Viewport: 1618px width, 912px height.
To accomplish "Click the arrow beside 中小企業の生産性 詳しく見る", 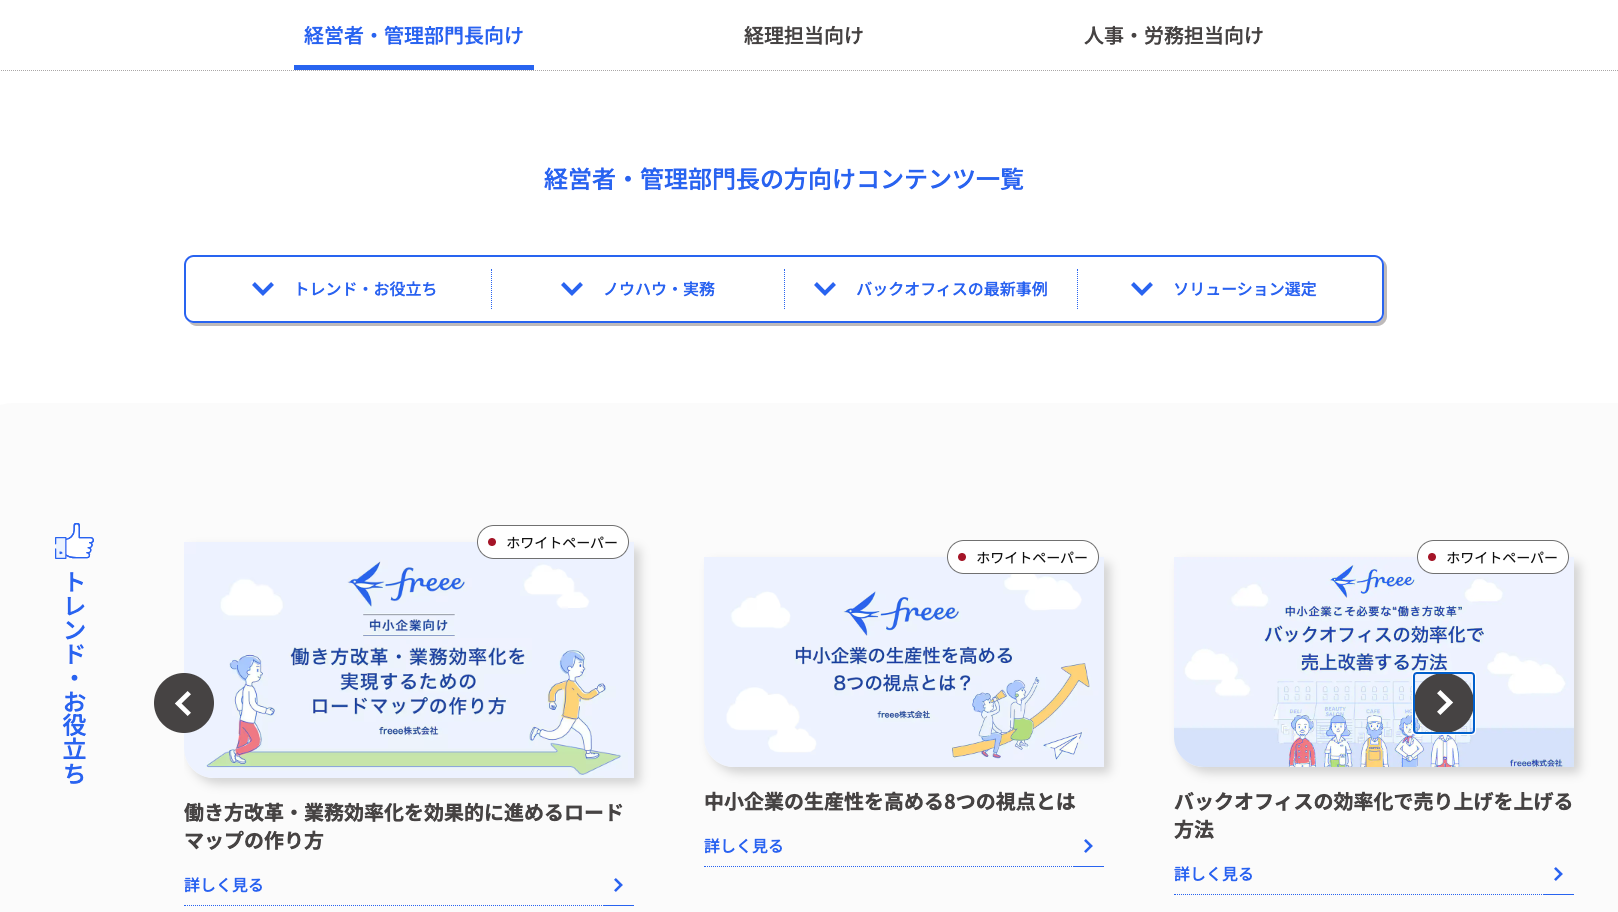I will point(1088,846).
